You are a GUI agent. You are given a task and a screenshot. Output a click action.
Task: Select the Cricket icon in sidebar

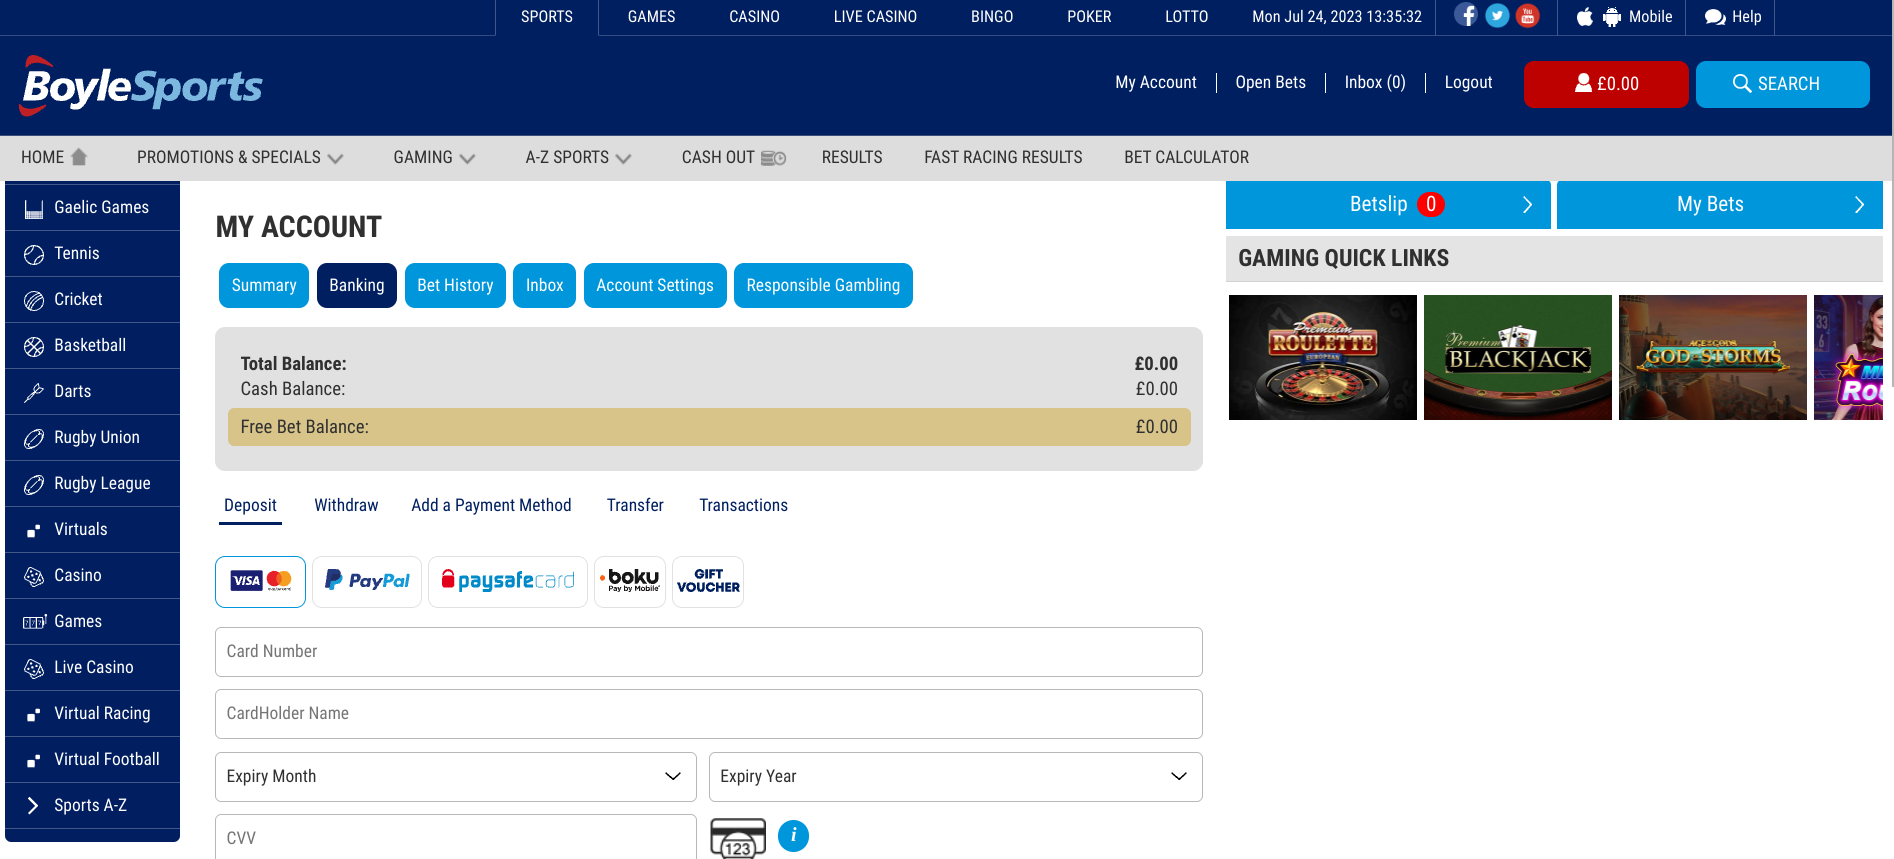point(34,300)
